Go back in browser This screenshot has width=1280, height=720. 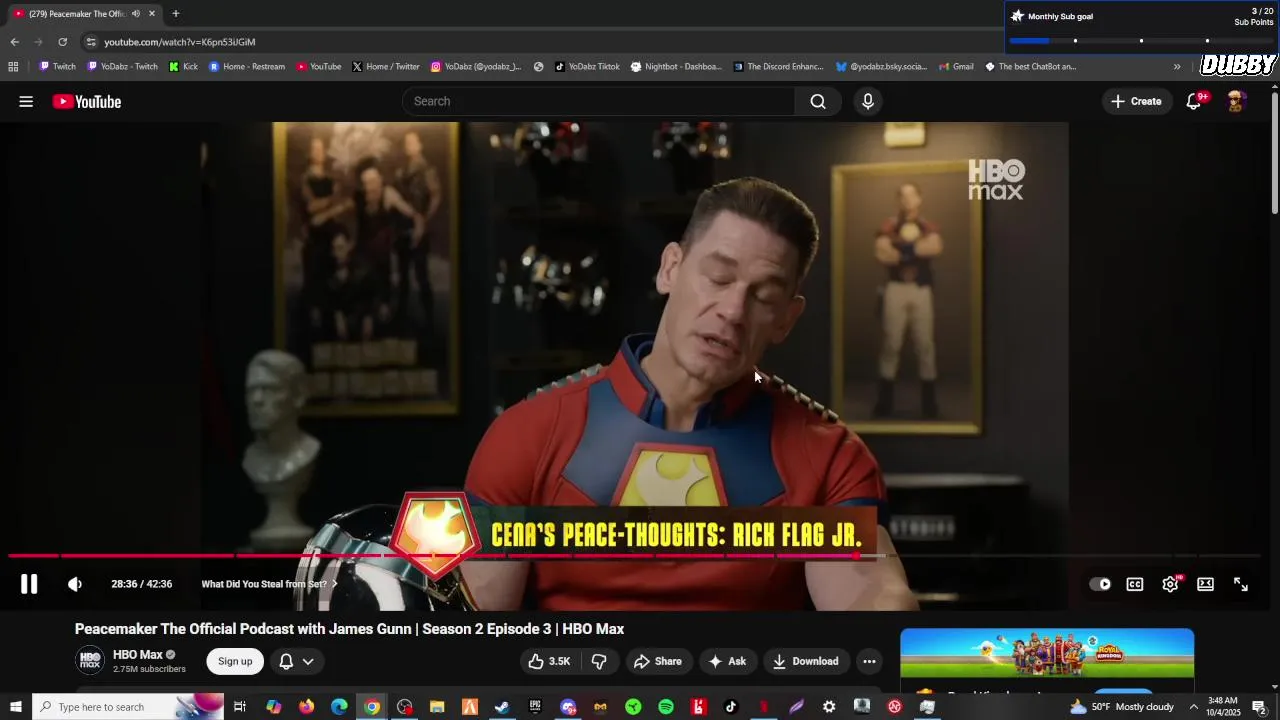pos(14,42)
